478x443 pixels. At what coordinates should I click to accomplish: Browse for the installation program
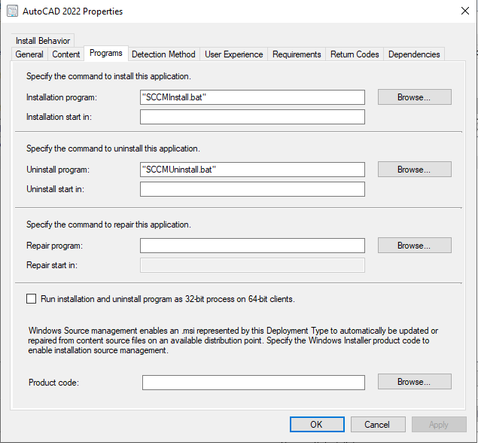click(415, 97)
